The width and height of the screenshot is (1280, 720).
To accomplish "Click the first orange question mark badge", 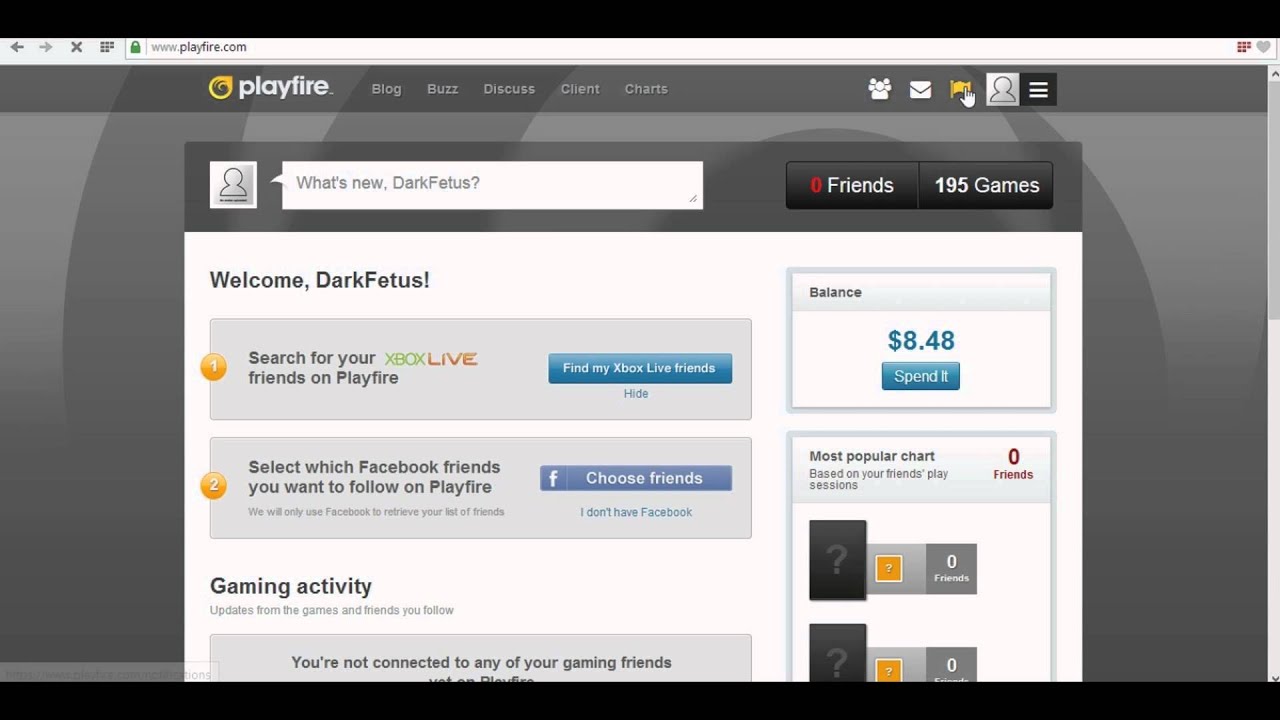I will coord(889,569).
